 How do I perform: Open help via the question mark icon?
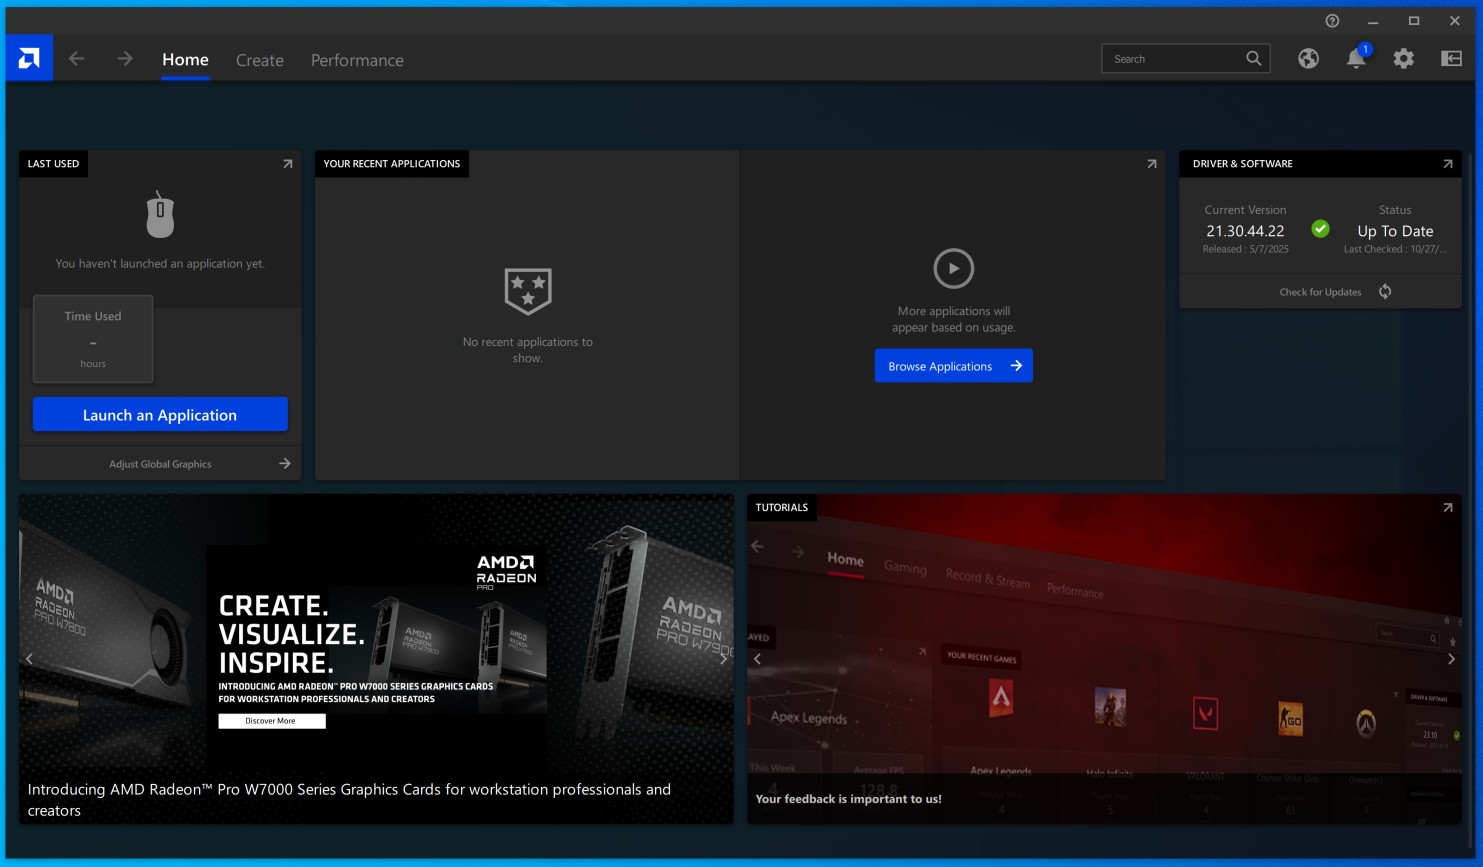(1331, 19)
